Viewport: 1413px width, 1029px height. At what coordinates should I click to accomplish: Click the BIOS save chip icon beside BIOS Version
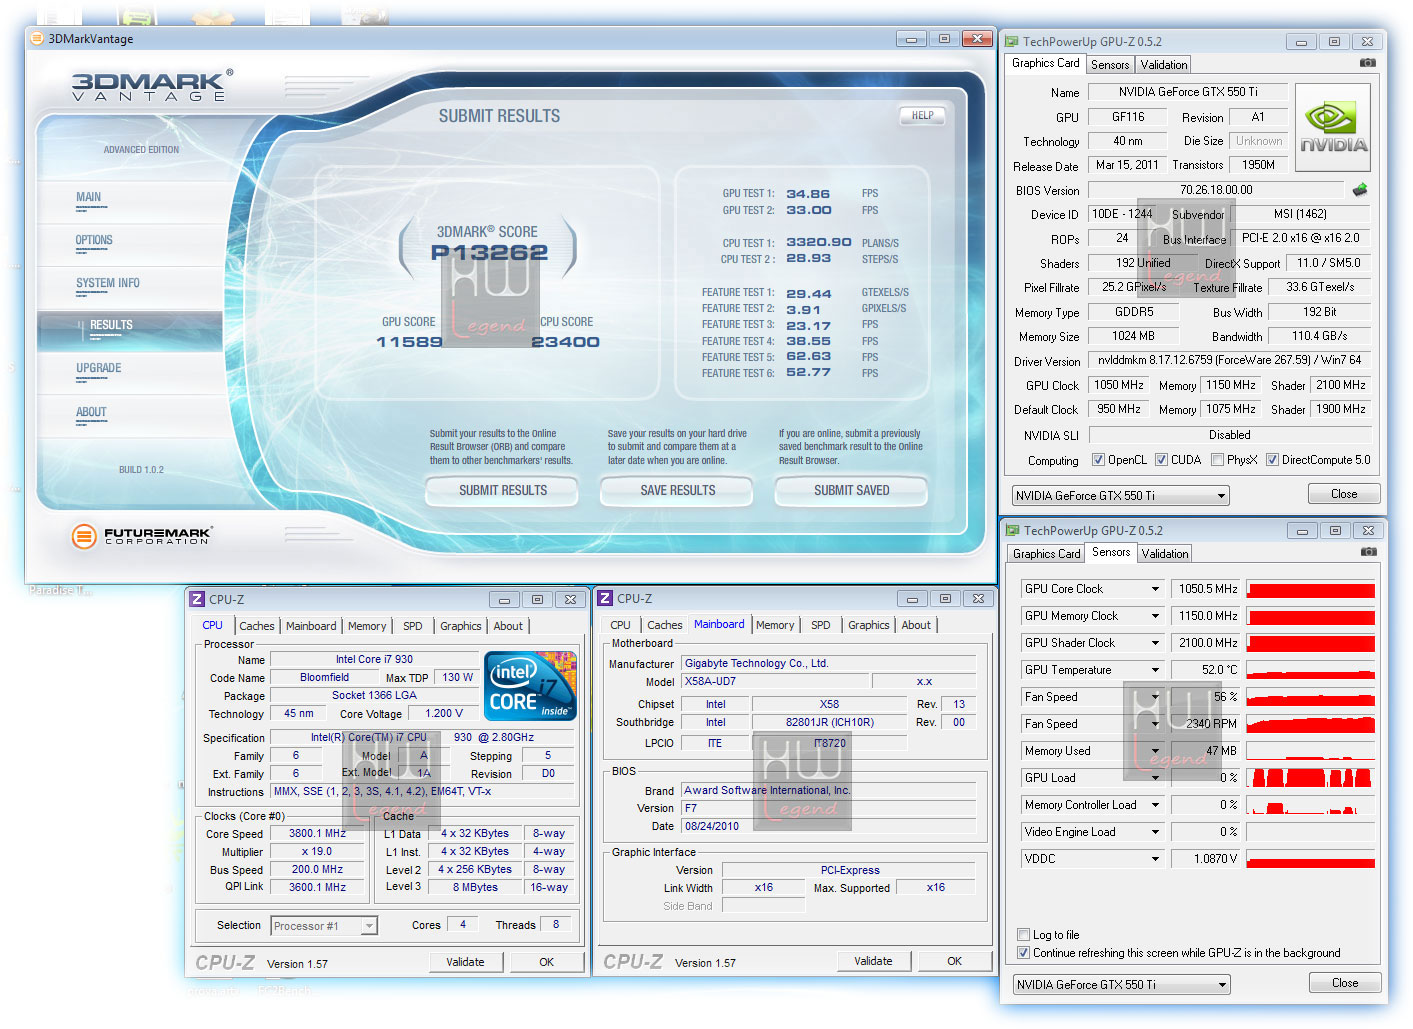click(x=1359, y=190)
